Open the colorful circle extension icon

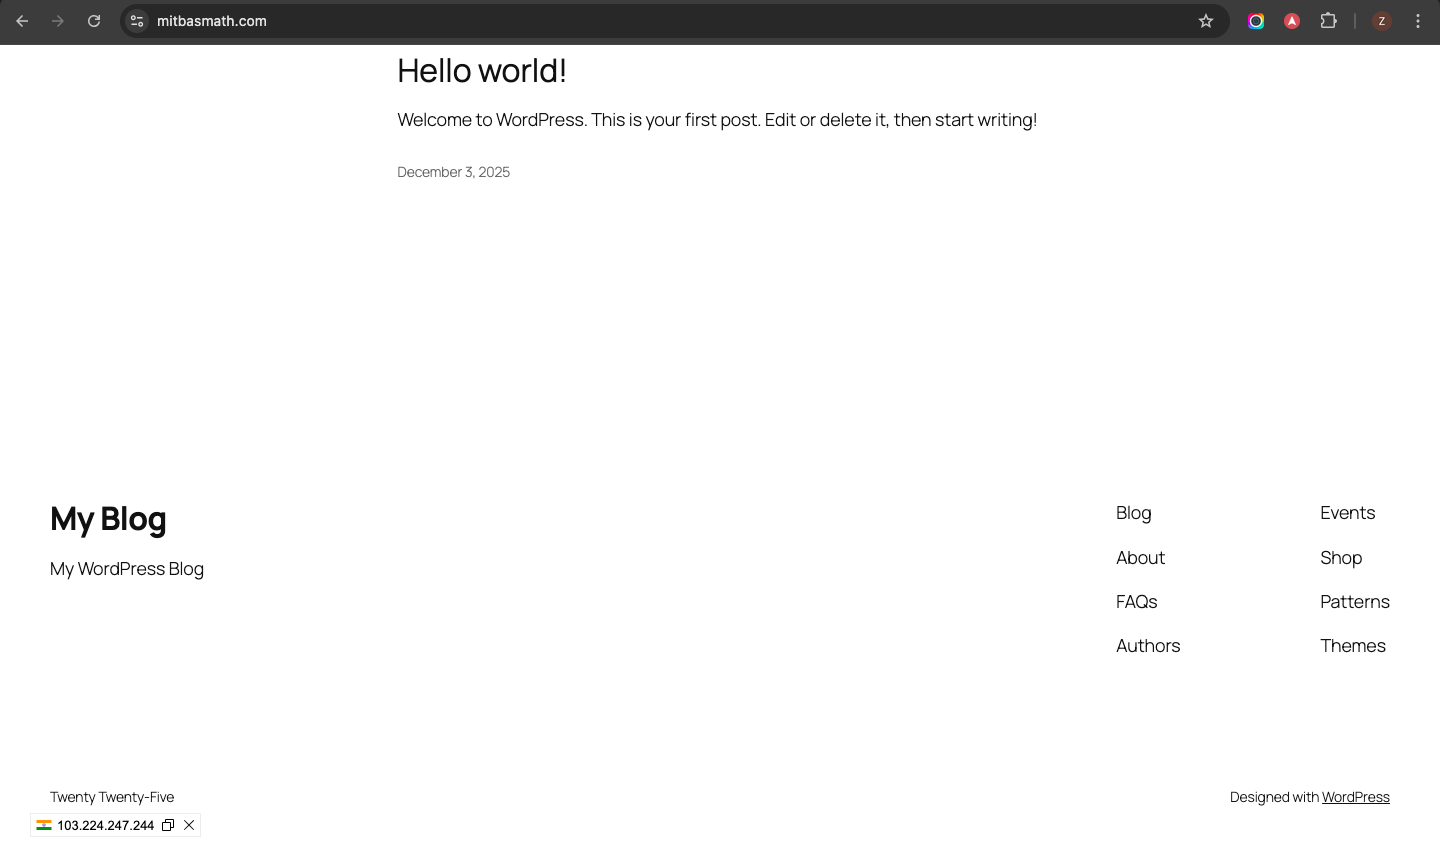coord(1256,21)
